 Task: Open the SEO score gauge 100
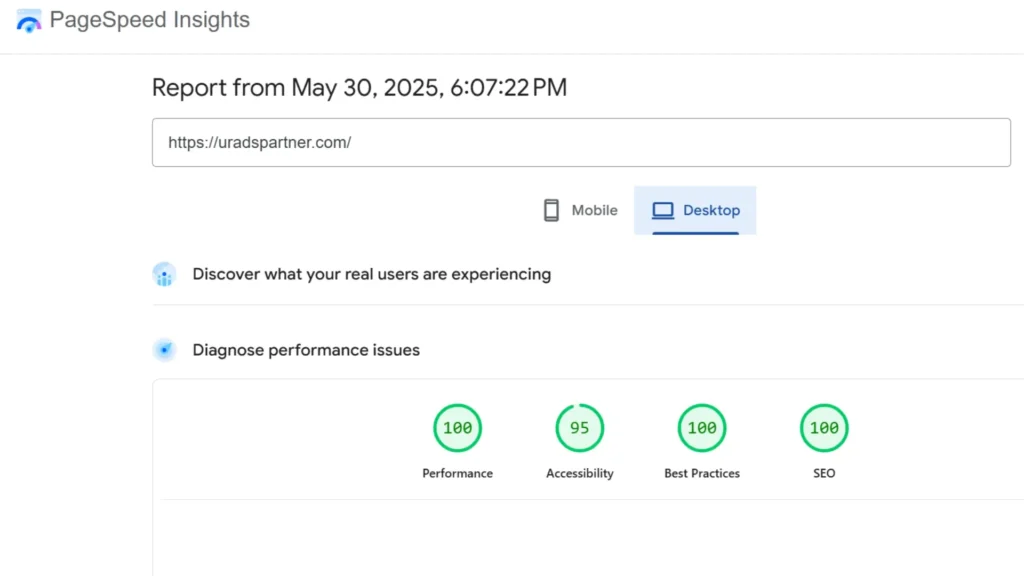tap(824, 428)
